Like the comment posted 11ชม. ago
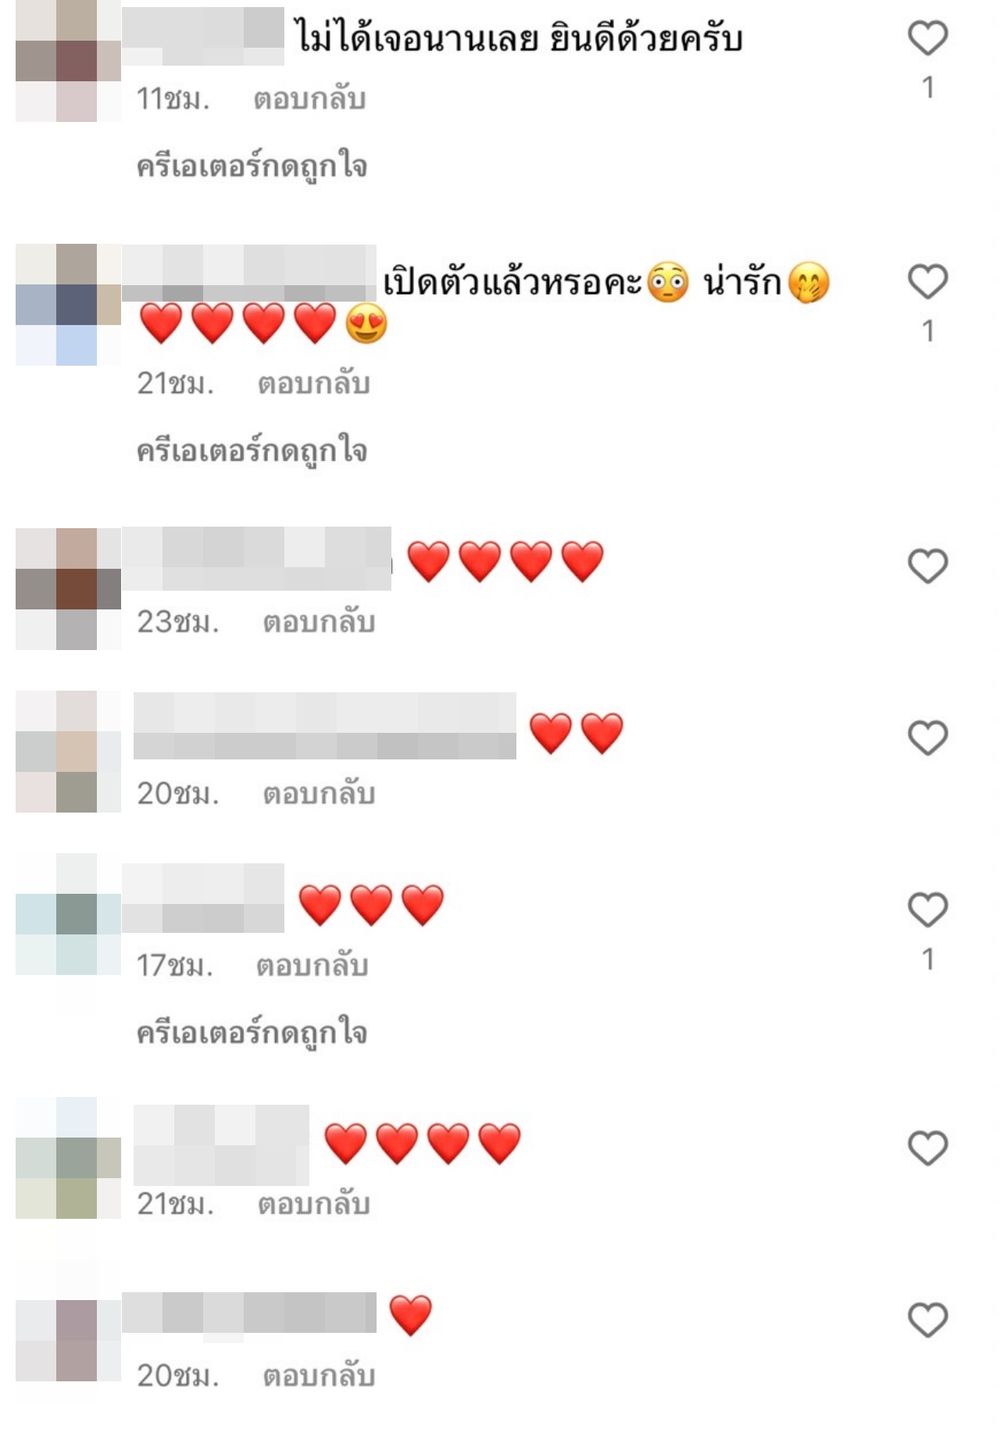The width and height of the screenshot is (1000, 1429). click(927, 38)
